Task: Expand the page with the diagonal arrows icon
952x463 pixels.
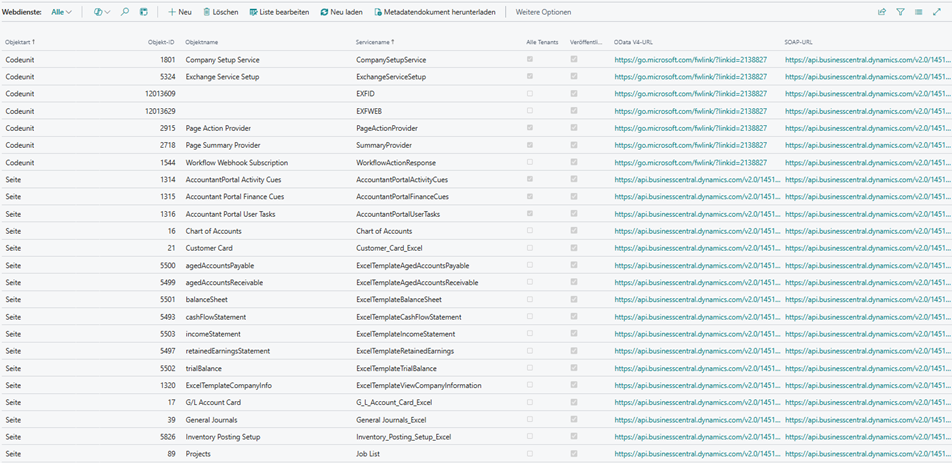Action: (x=937, y=12)
